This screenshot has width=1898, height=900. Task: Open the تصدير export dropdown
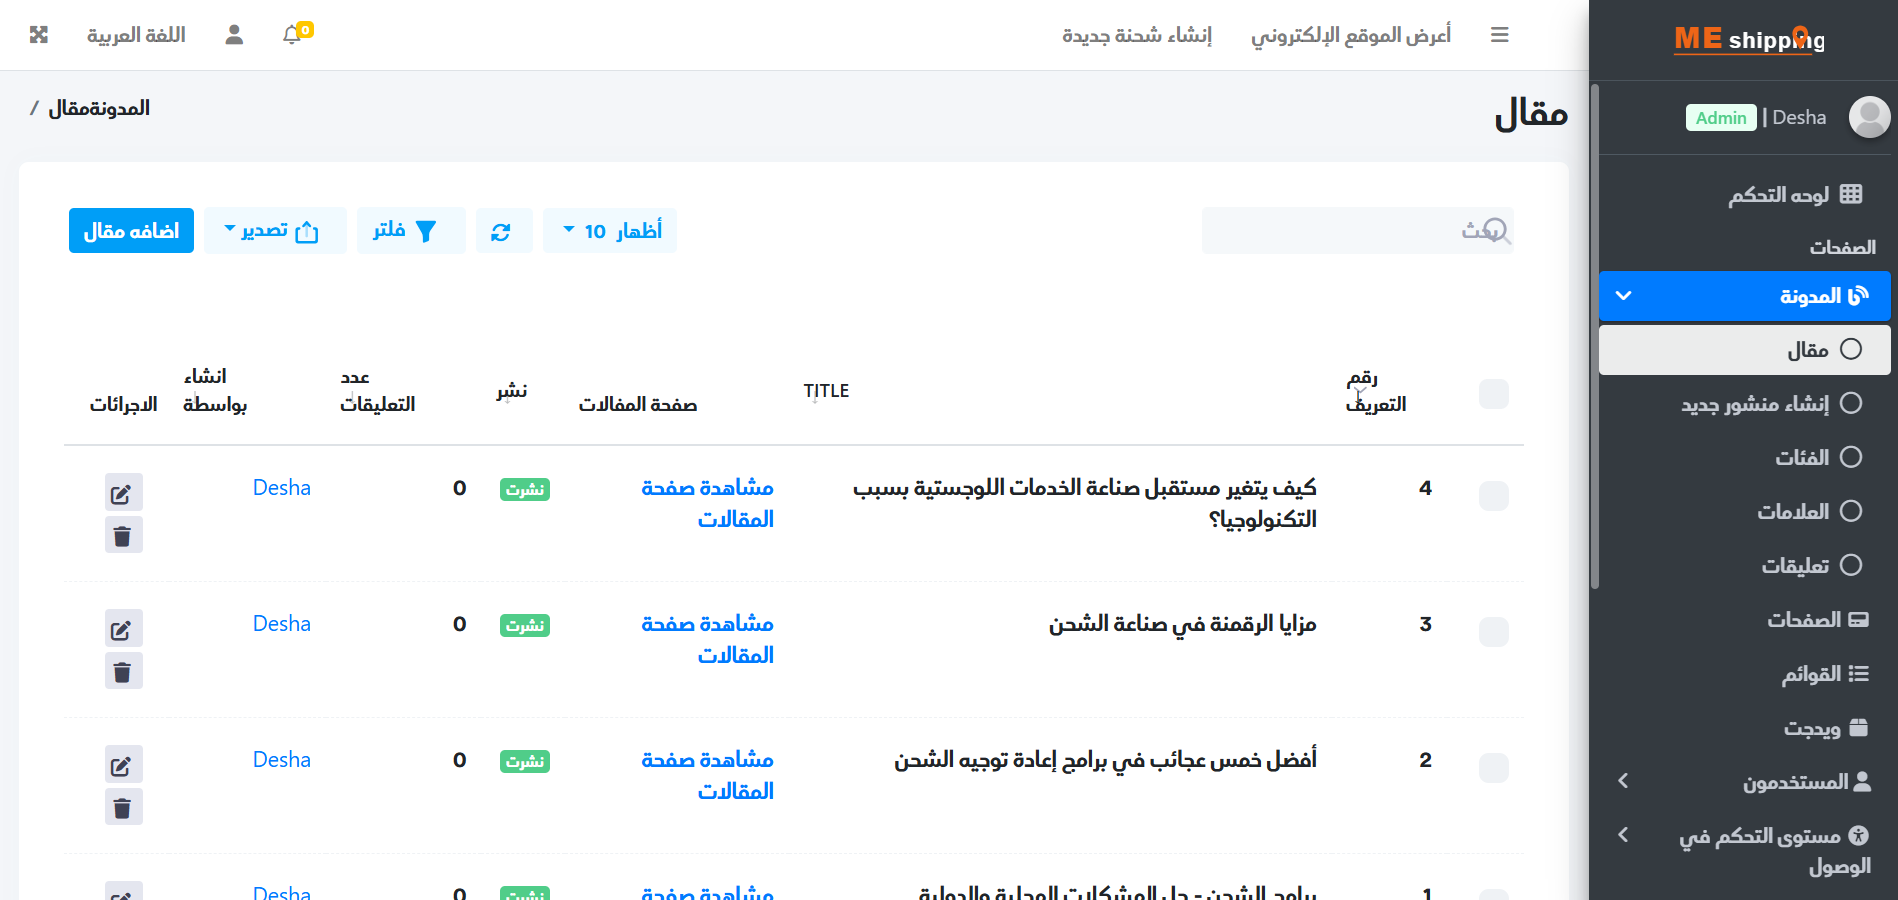click(x=274, y=230)
